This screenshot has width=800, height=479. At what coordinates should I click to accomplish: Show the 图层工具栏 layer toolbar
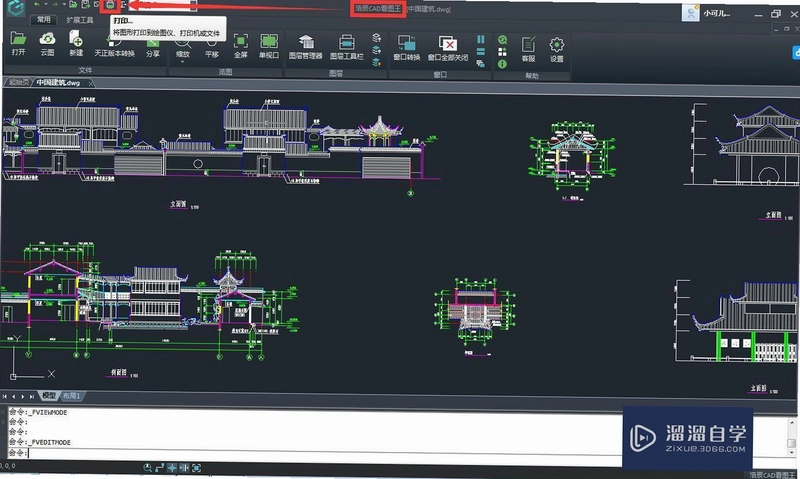[x=346, y=46]
